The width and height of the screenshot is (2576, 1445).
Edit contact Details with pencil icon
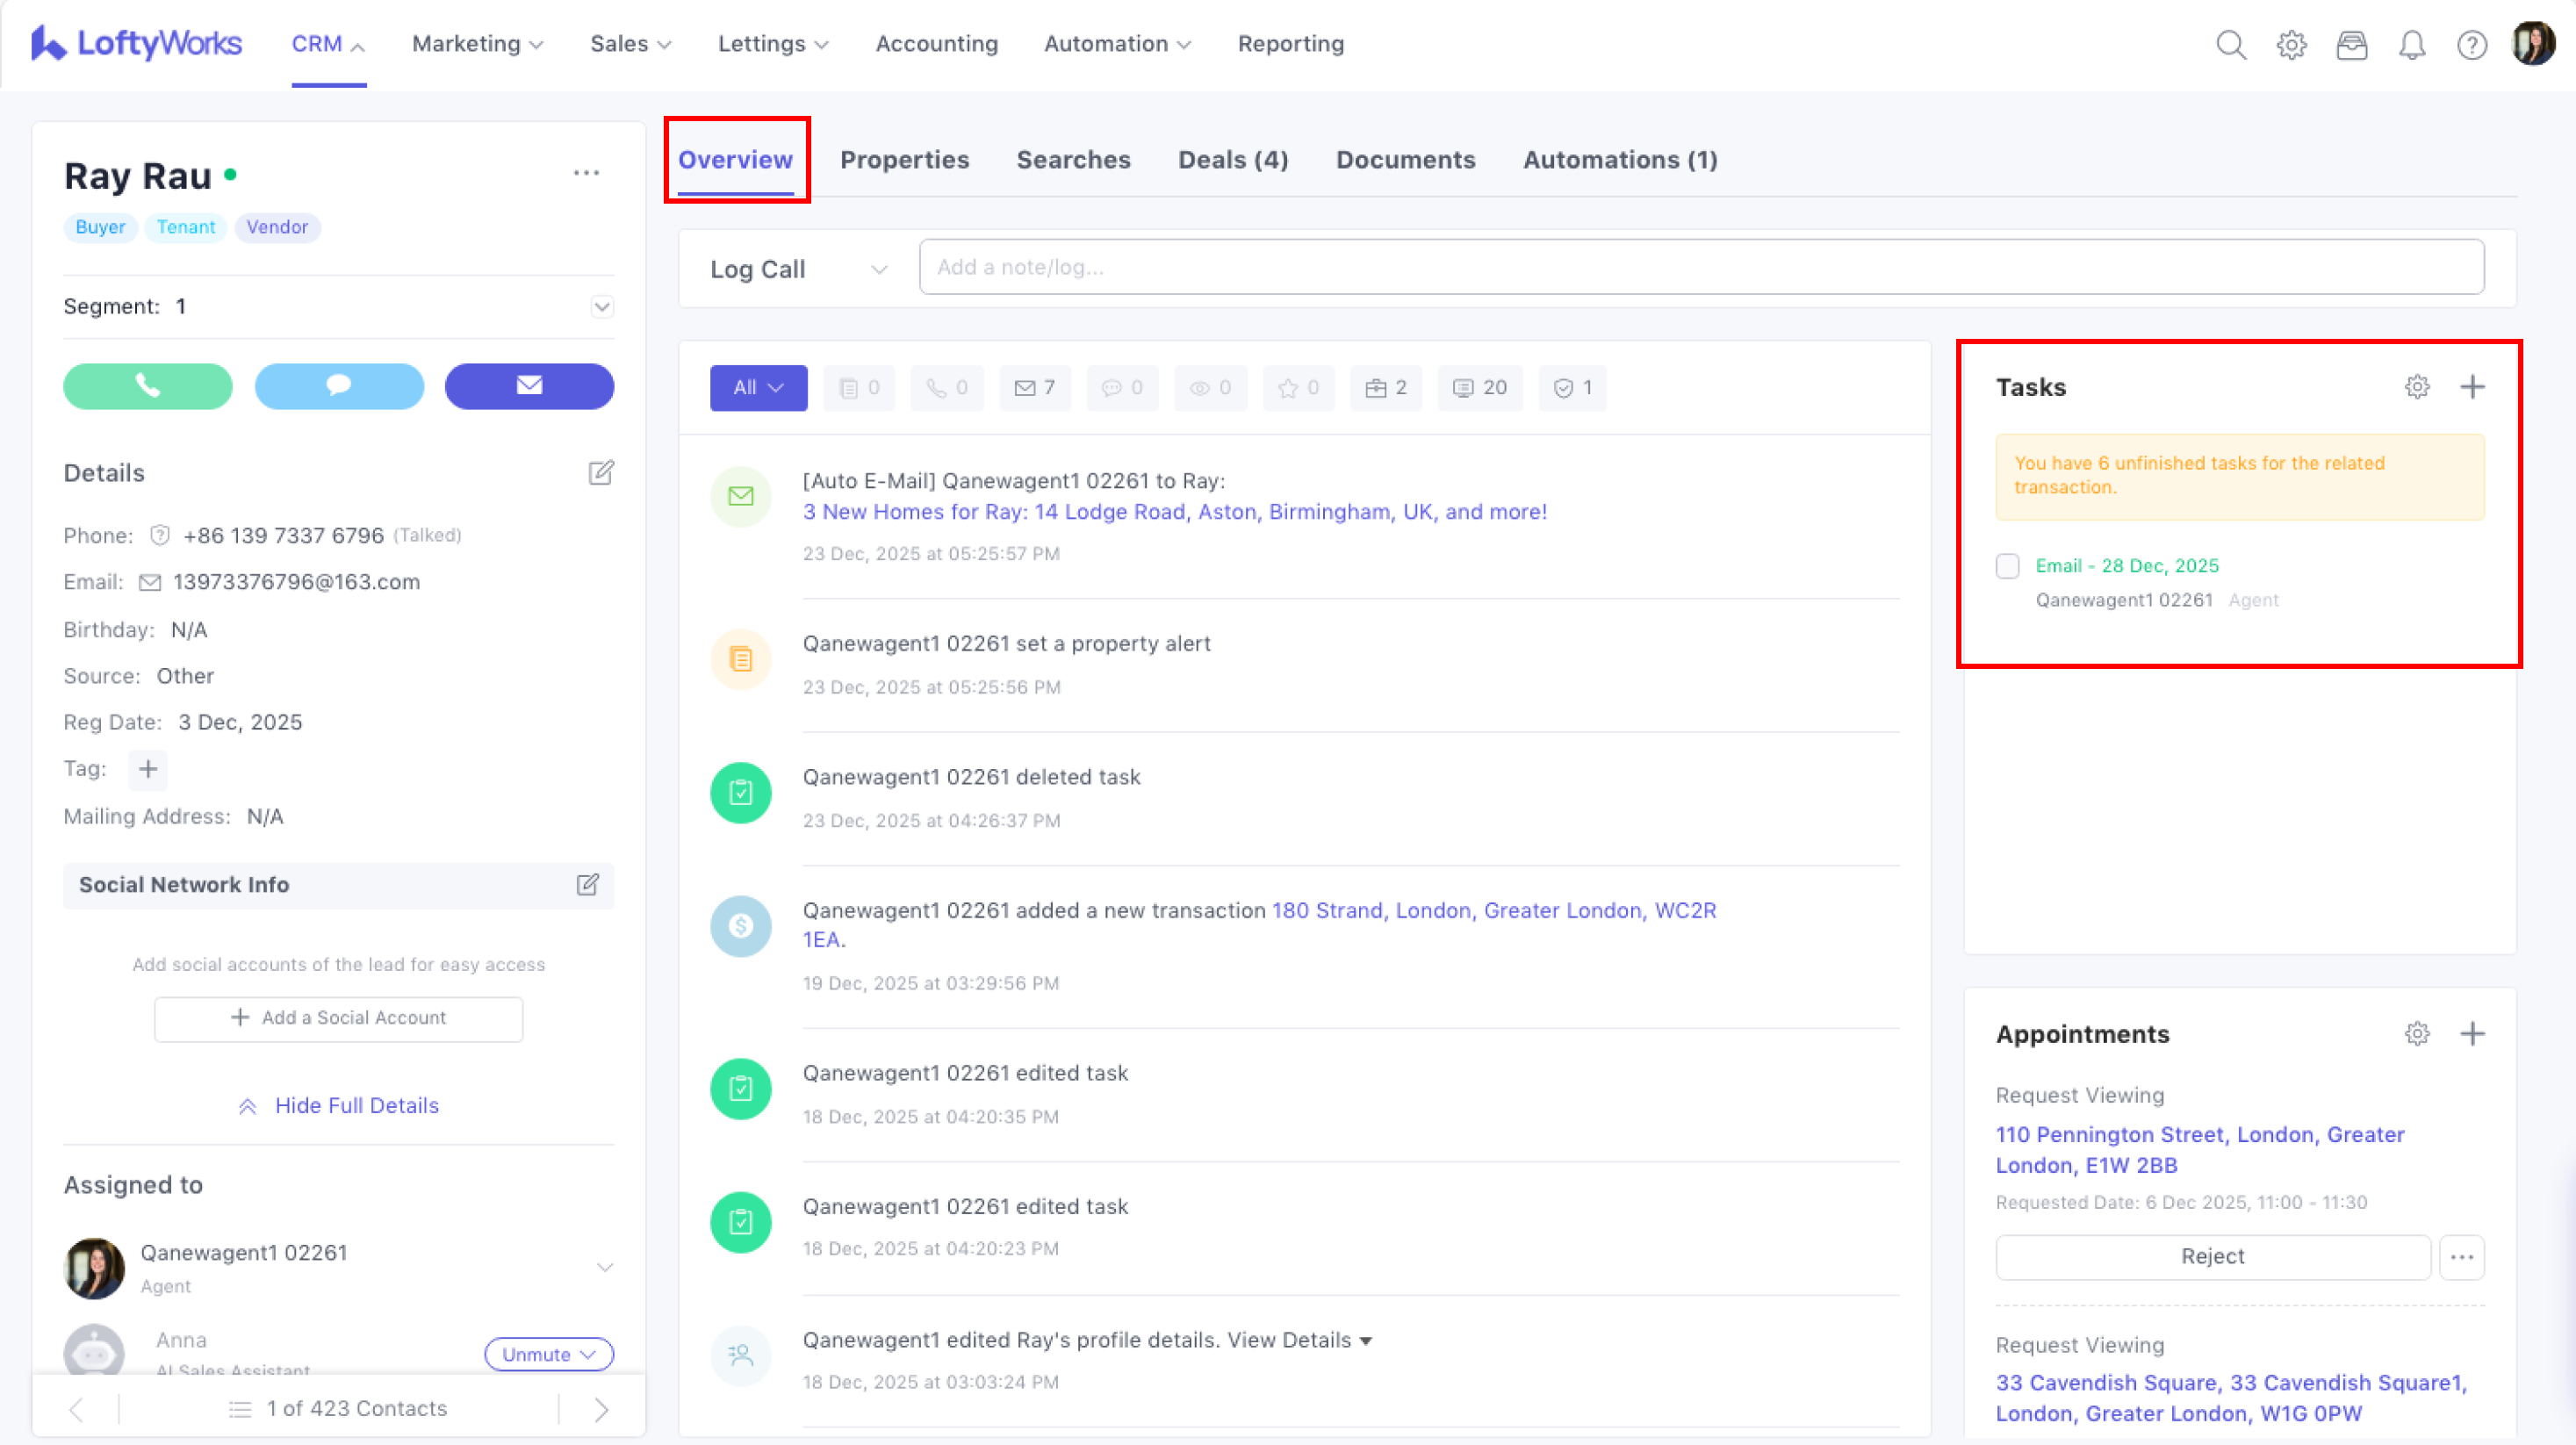click(x=601, y=473)
